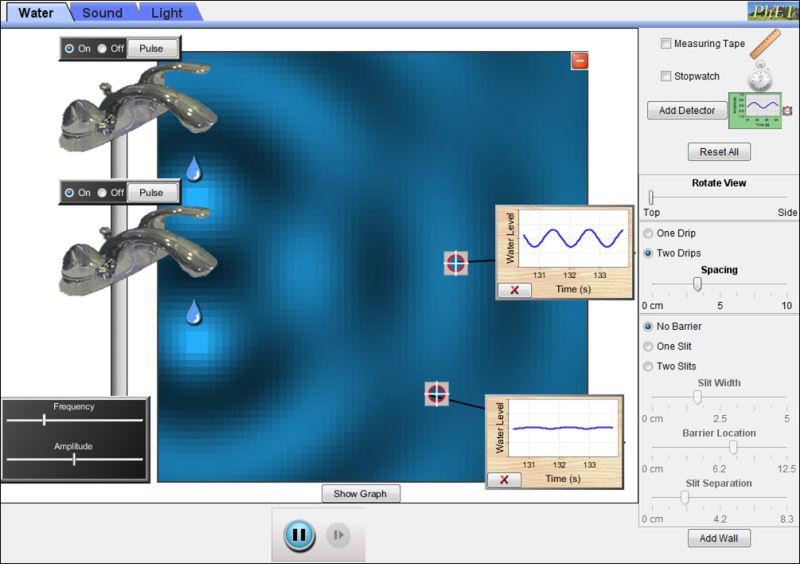Click the Add Detector button
Image resolution: width=800 pixels, height=564 pixels.
pos(687,110)
